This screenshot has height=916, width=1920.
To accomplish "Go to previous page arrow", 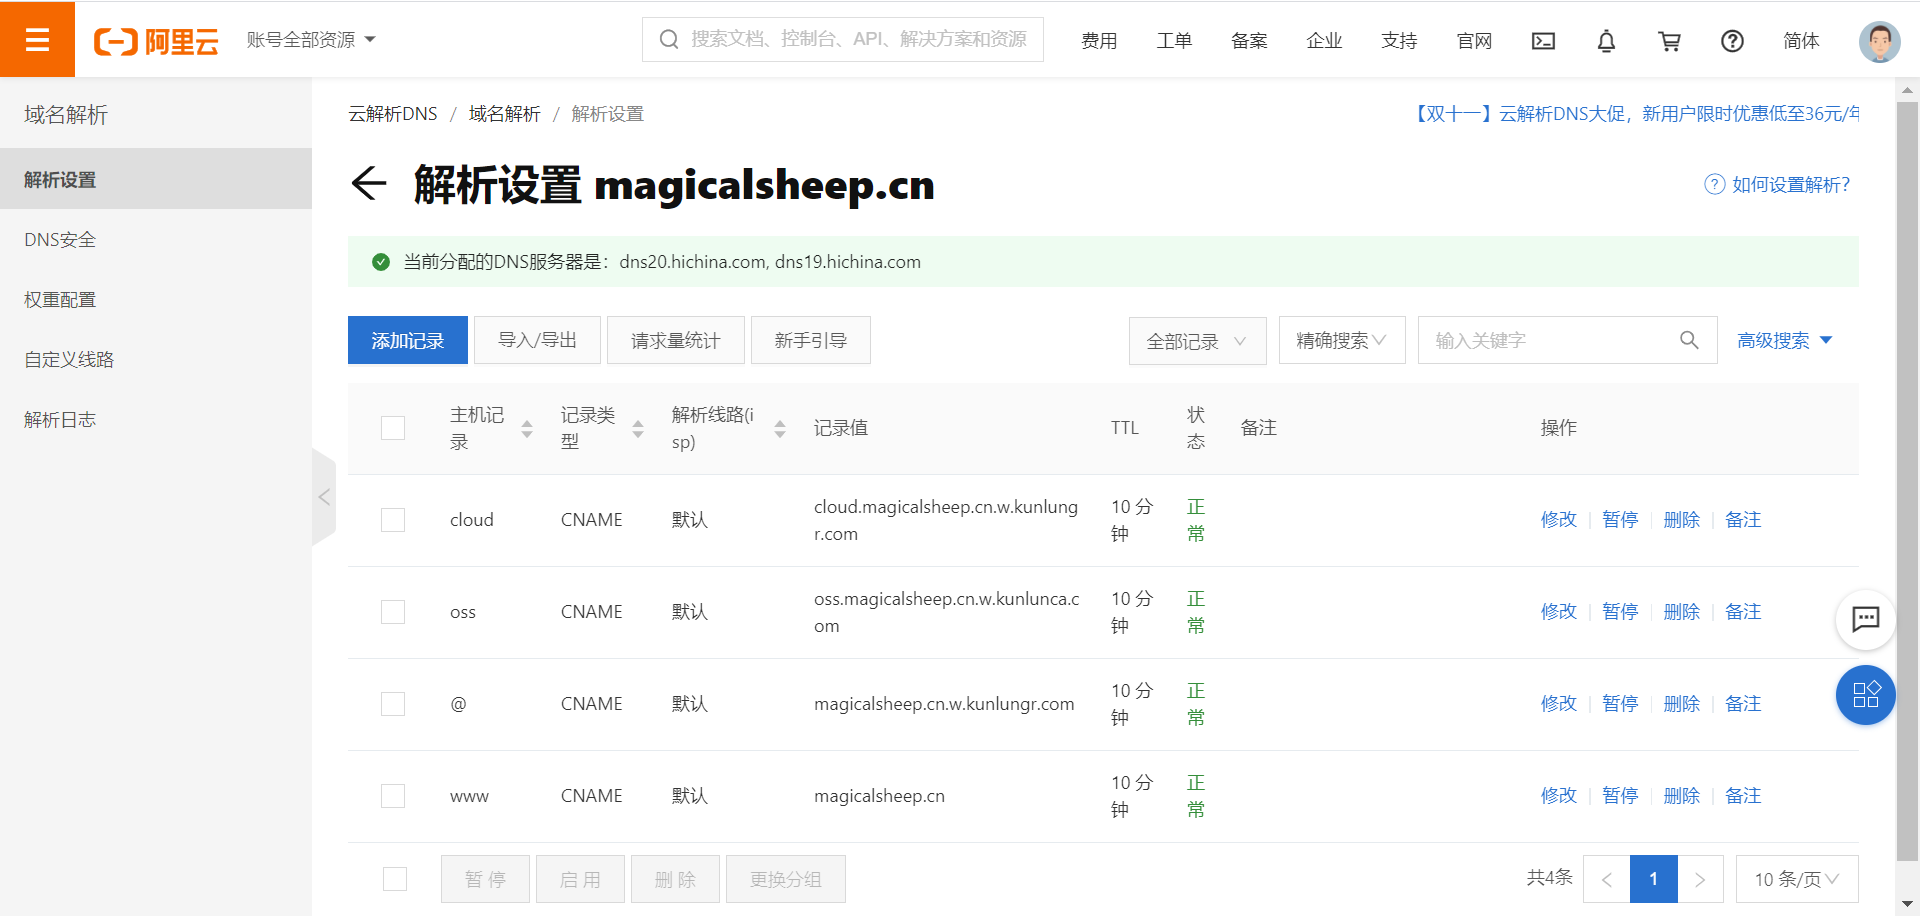I will click(1607, 879).
